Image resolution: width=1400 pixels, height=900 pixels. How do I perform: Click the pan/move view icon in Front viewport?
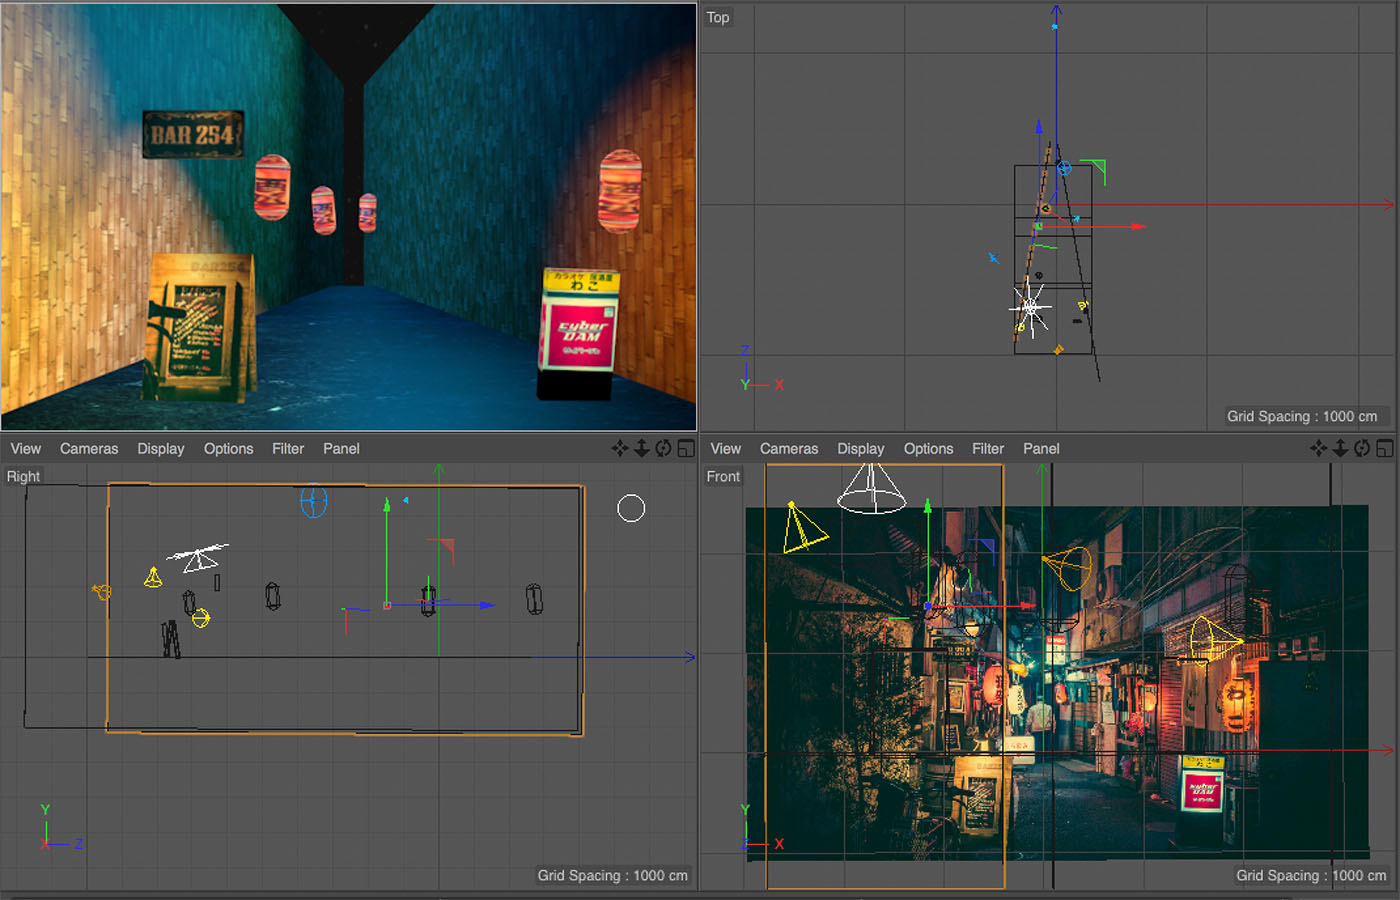pos(1319,449)
